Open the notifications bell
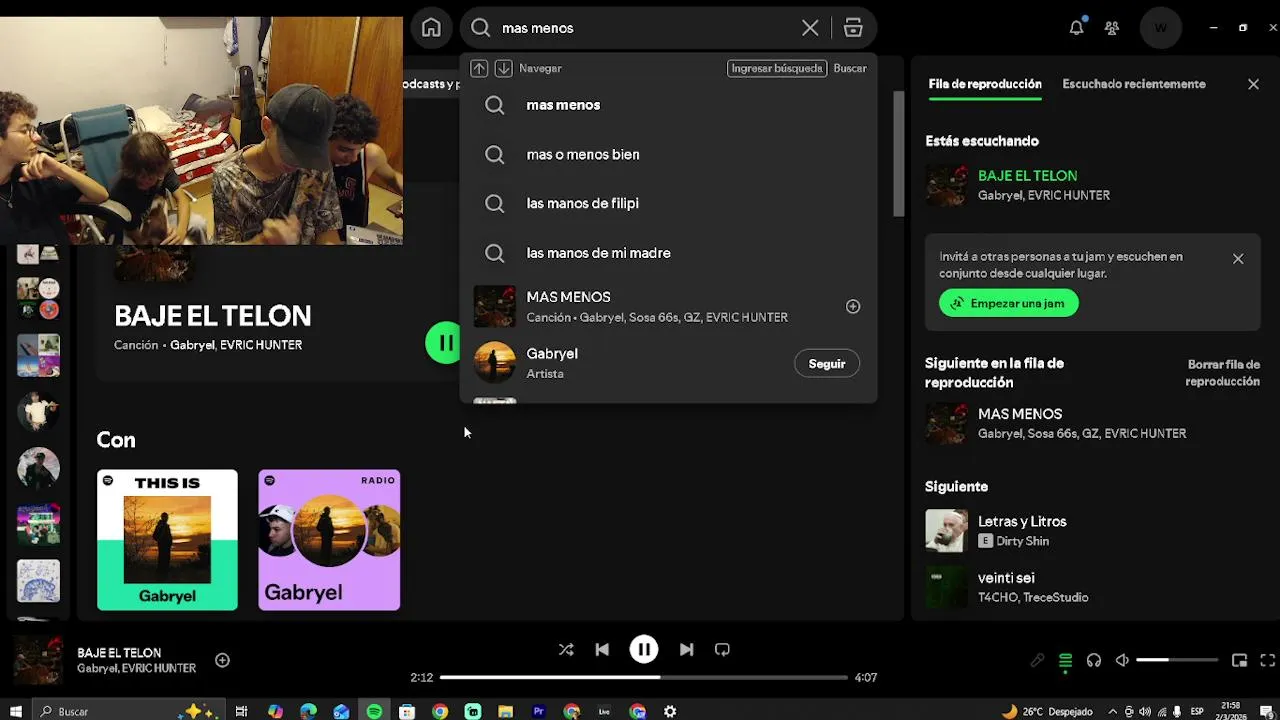 point(1076,28)
